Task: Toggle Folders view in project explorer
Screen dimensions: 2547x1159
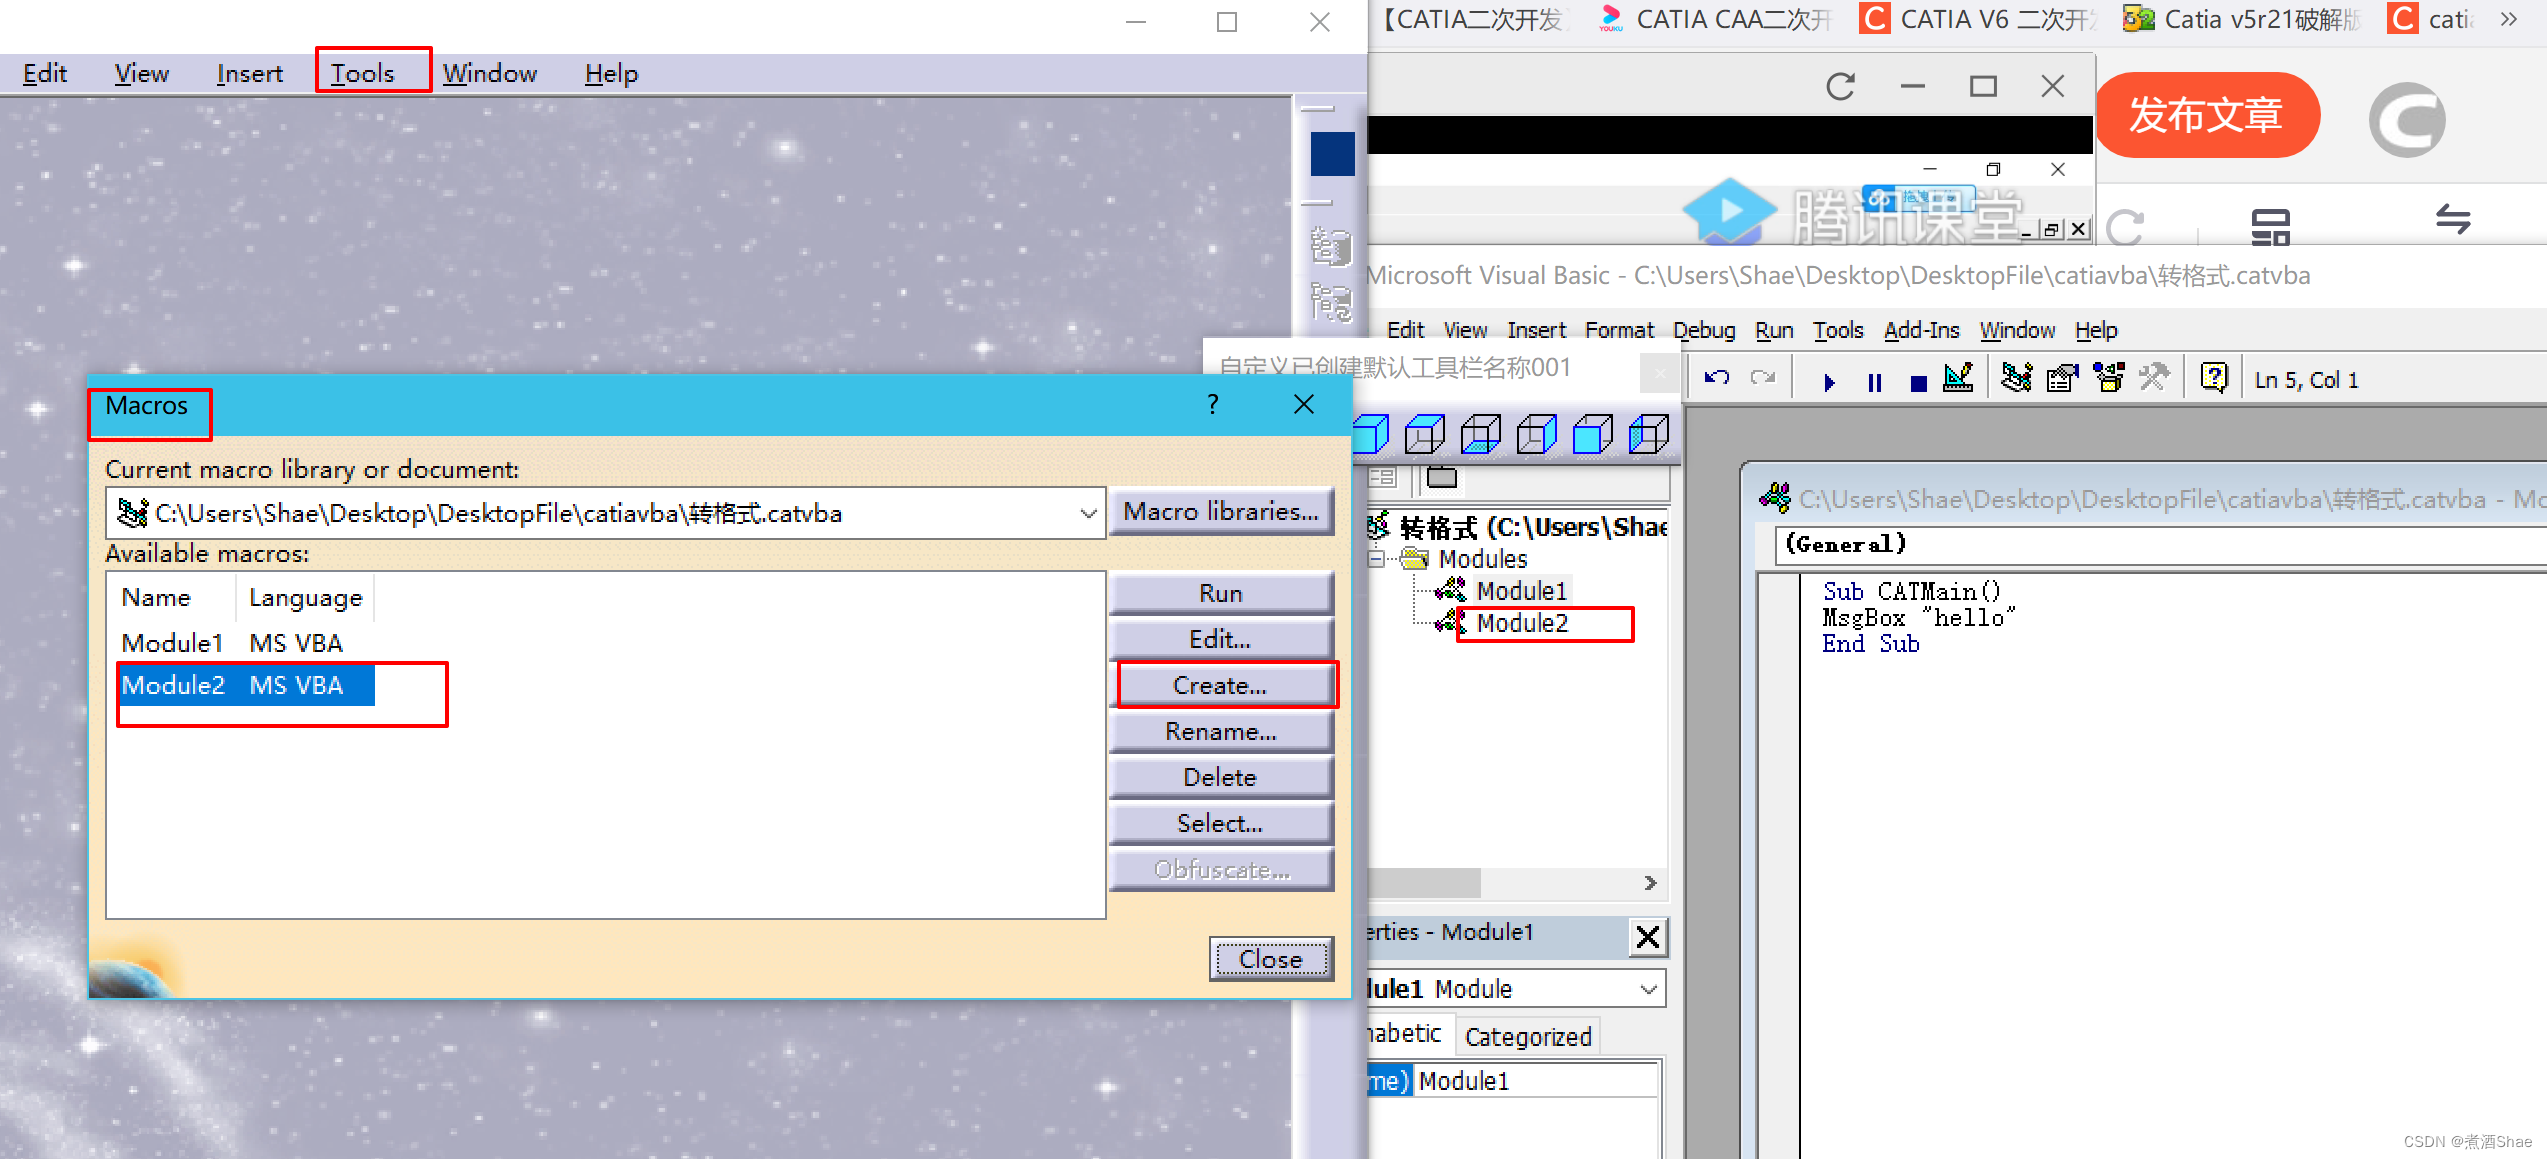Action: [1441, 477]
